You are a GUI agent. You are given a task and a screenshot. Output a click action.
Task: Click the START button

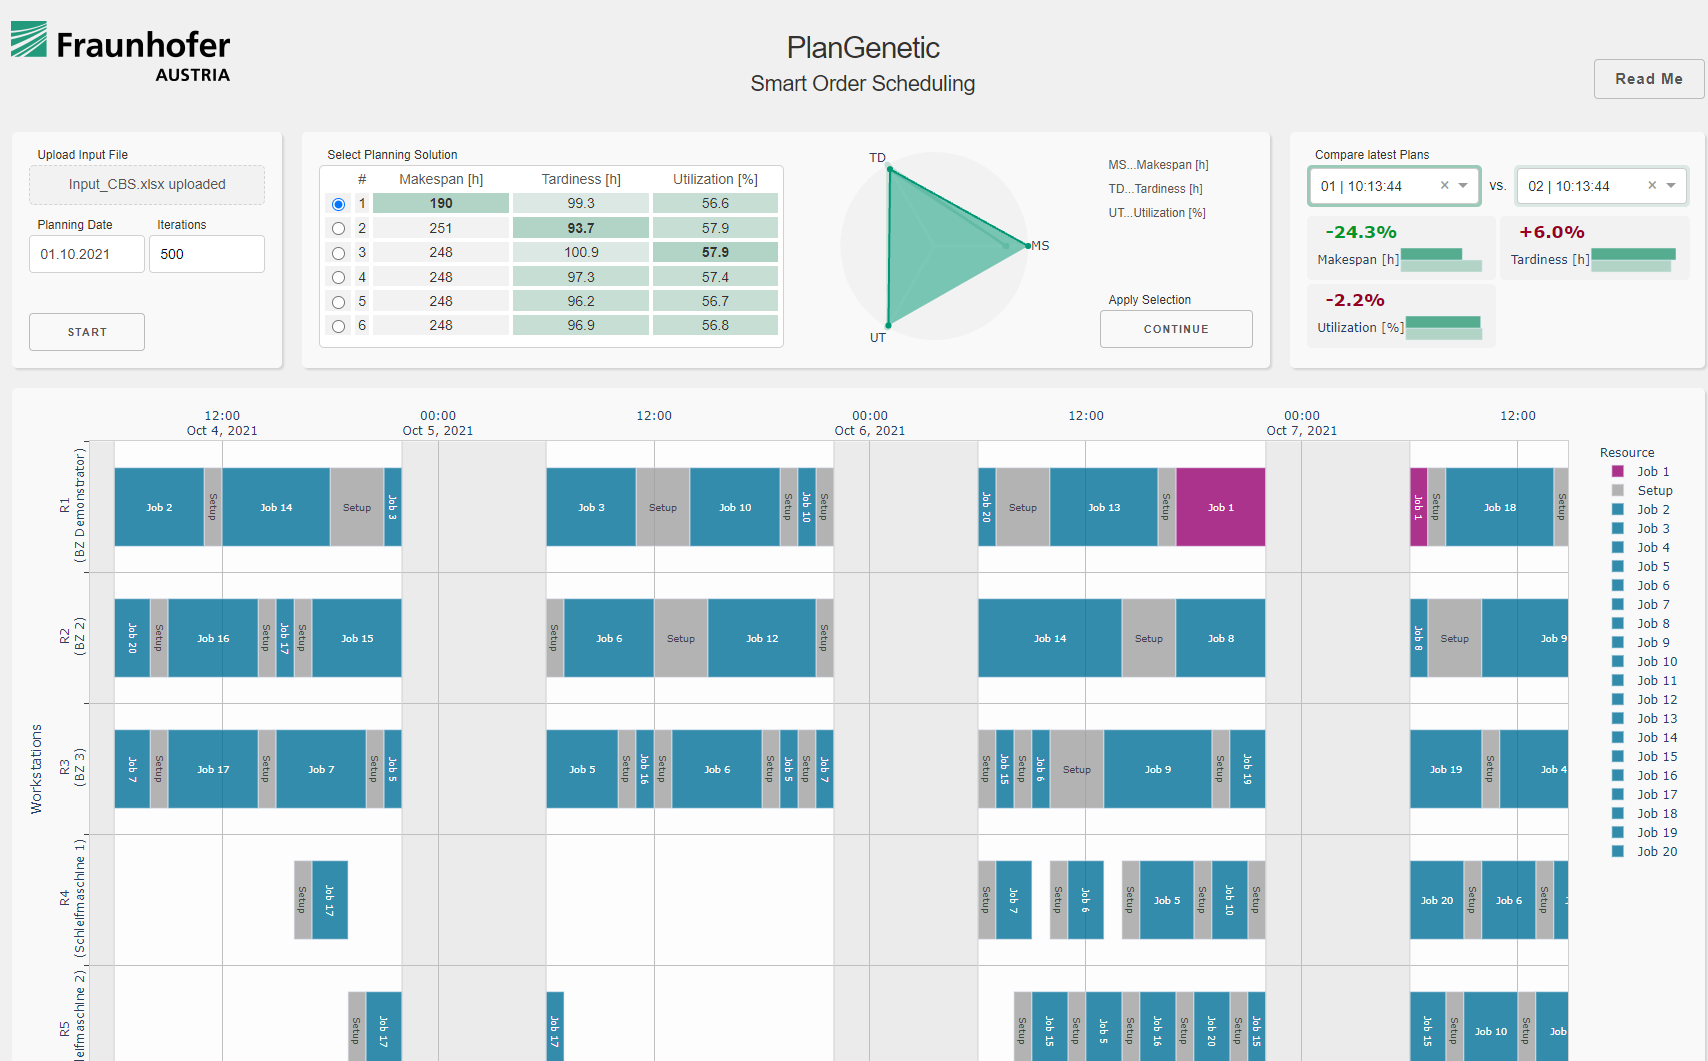point(87,332)
